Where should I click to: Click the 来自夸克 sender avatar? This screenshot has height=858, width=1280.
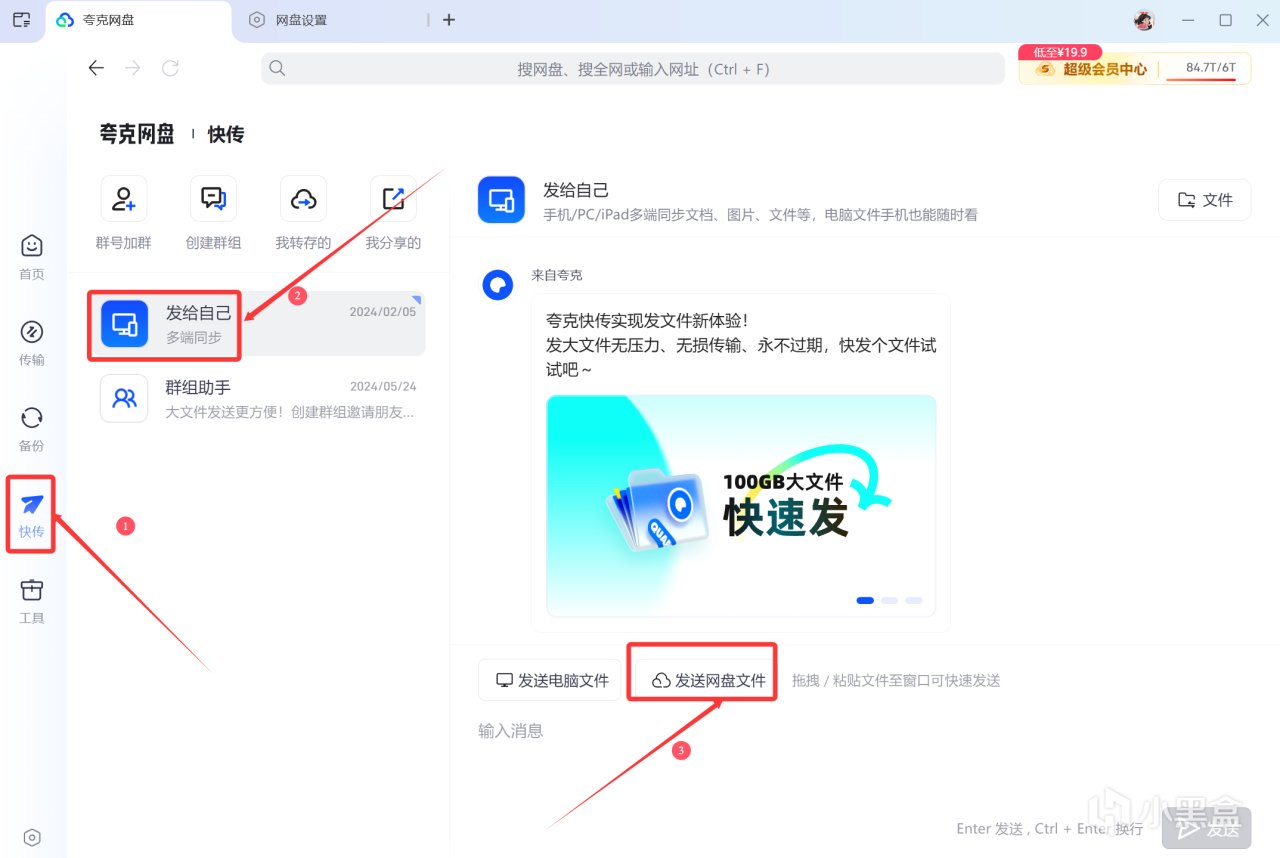coord(497,285)
